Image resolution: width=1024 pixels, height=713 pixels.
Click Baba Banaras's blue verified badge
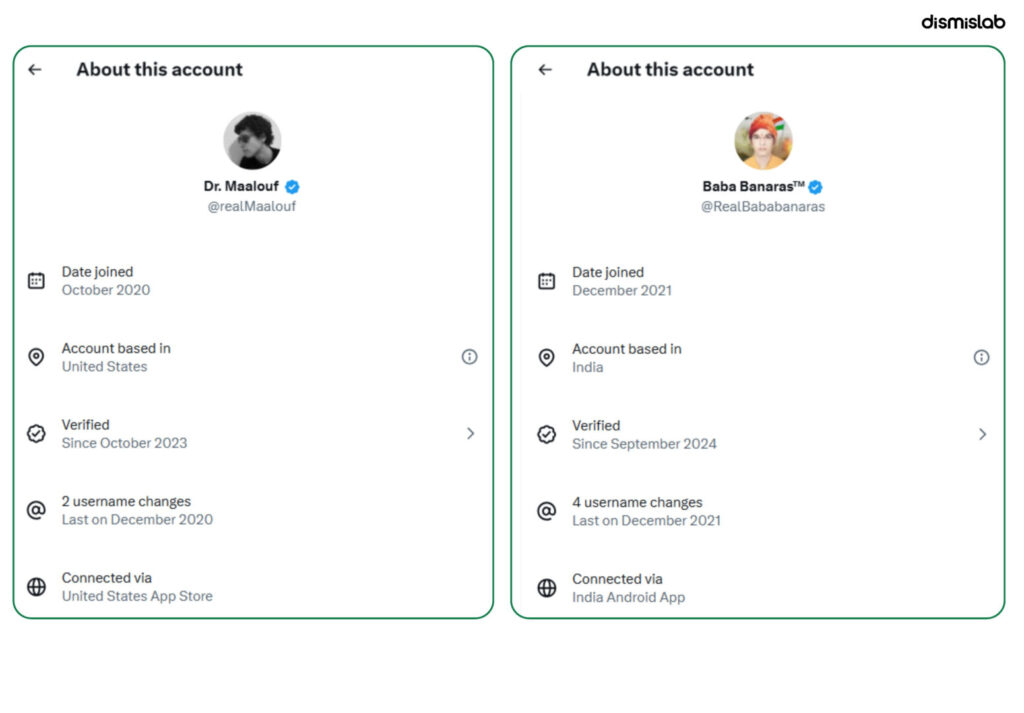tap(815, 187)
